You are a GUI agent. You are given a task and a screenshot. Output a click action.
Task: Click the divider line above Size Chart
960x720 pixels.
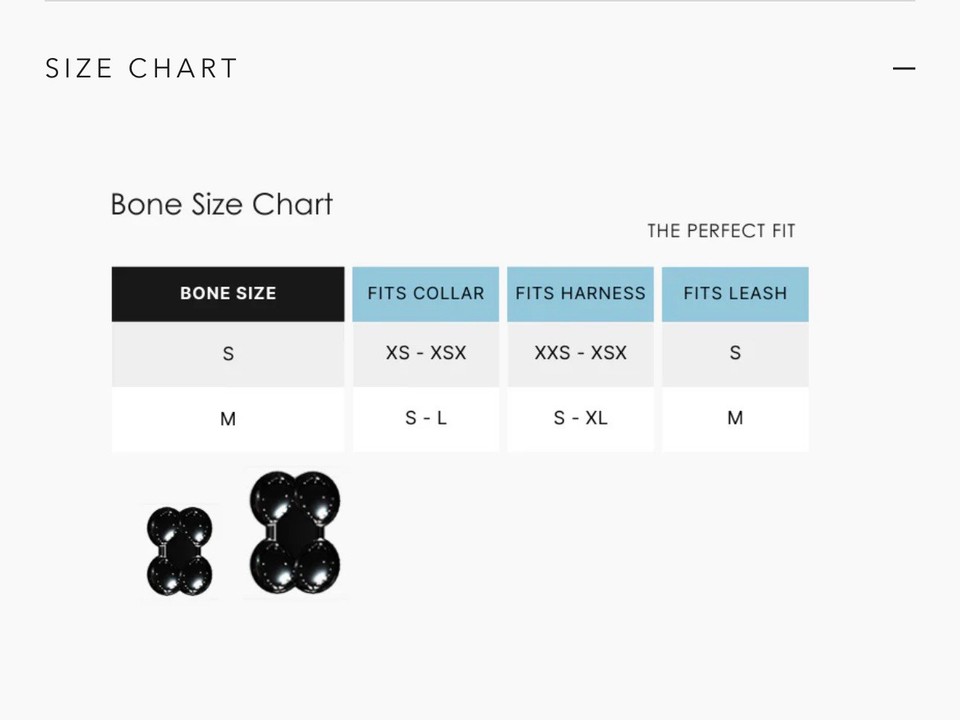(480, 1)
